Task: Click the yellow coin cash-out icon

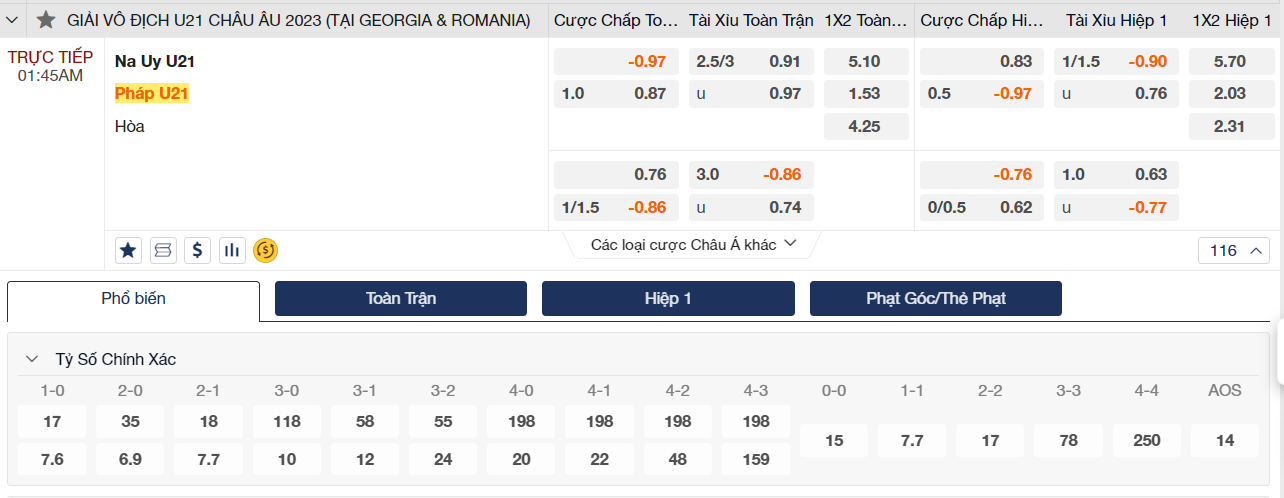Action: pos(265,250)
